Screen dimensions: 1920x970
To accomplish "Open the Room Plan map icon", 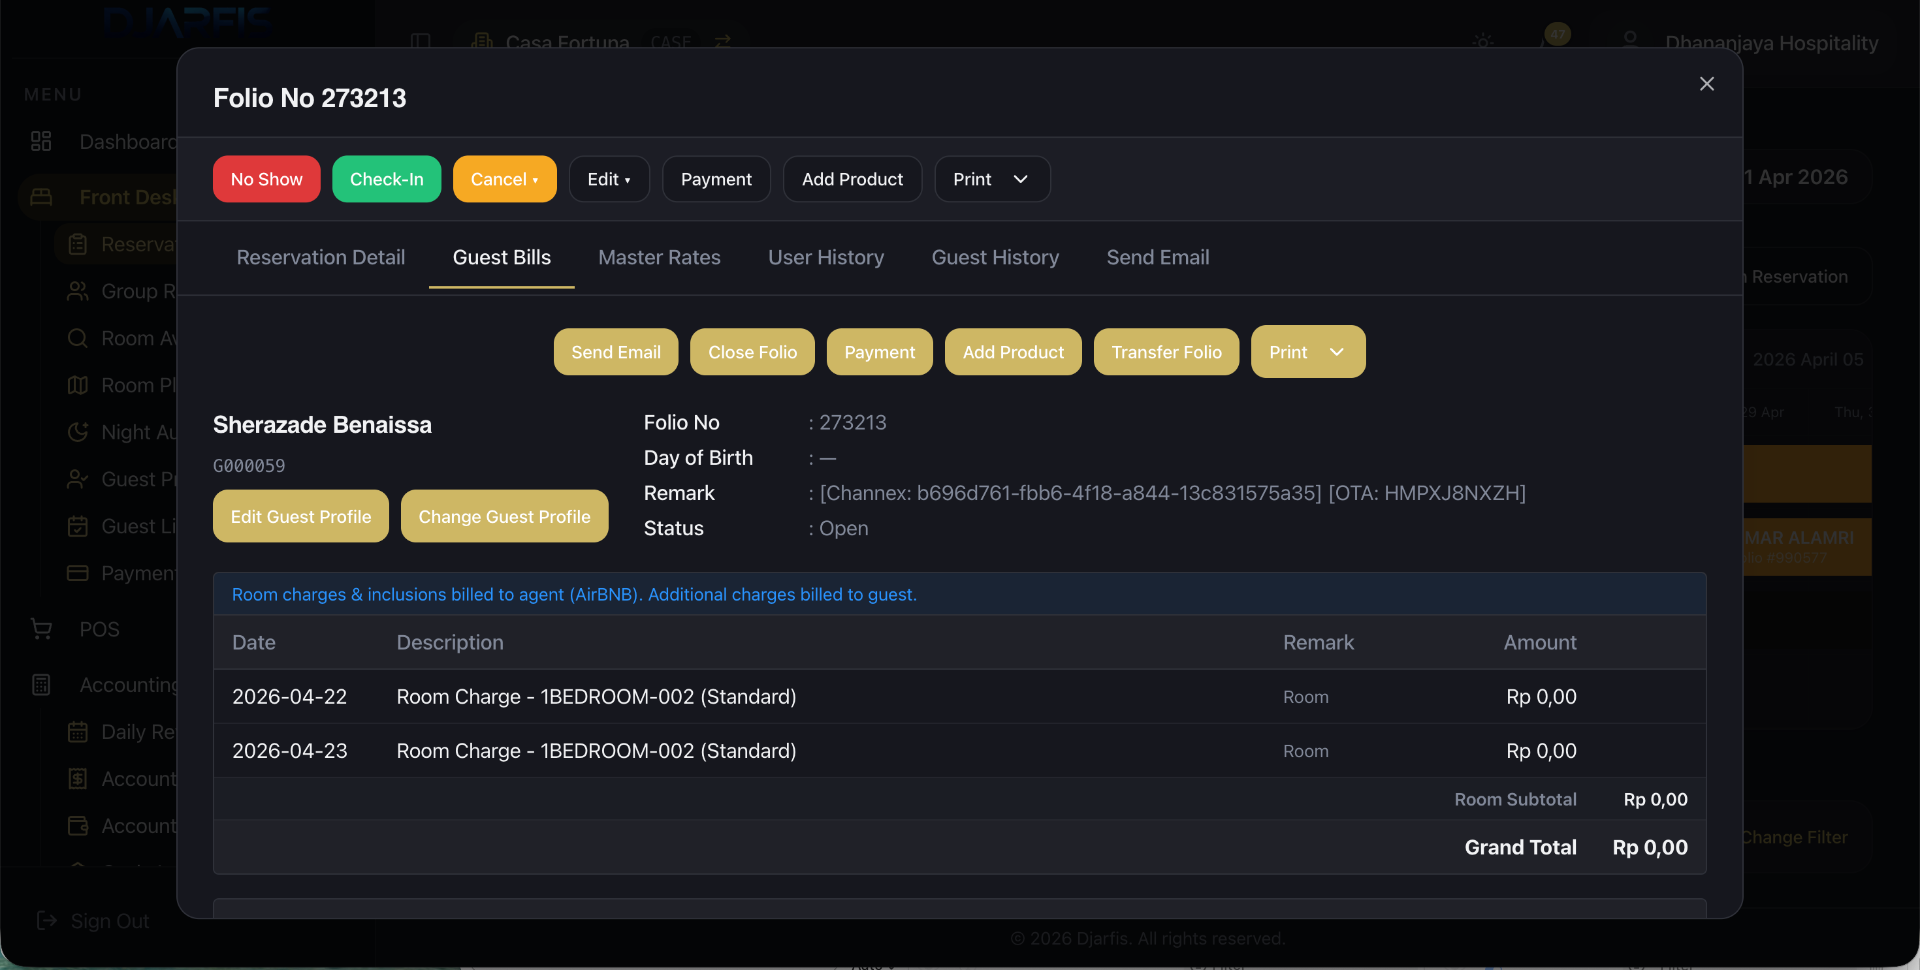I will pos(77,385).
